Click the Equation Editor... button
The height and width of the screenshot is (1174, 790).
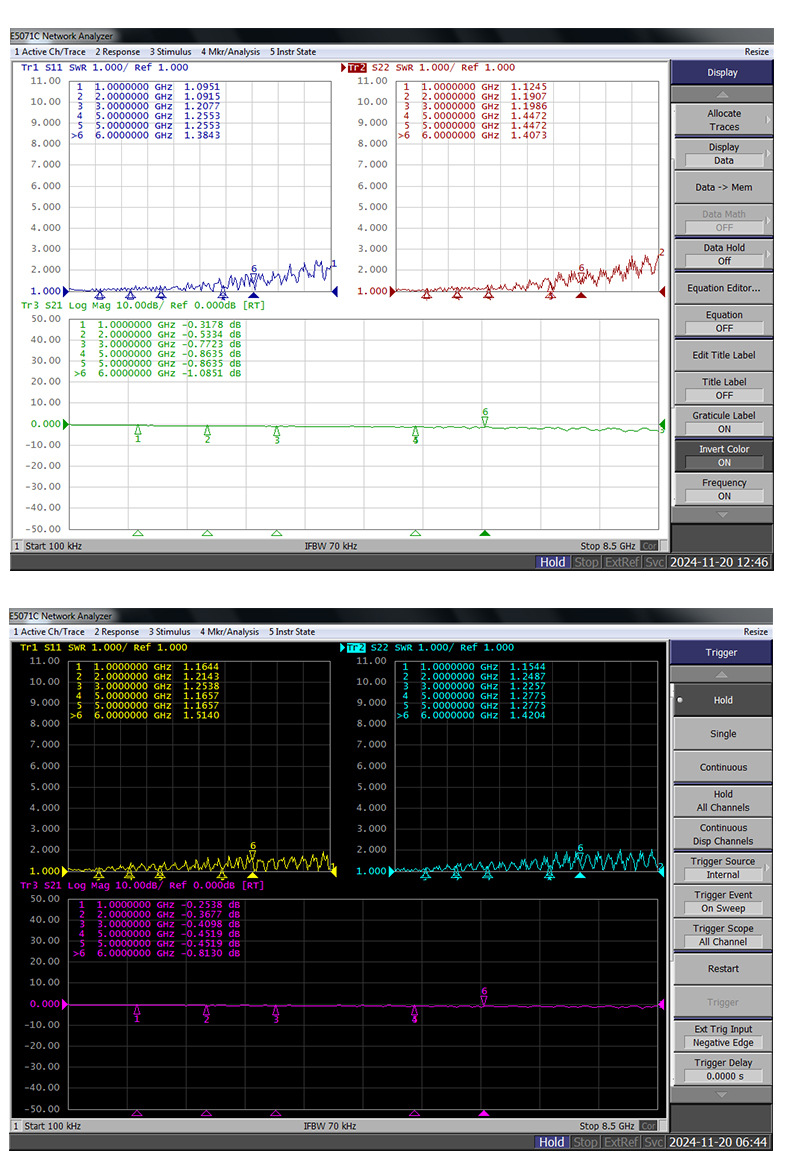tap(723, 288)
